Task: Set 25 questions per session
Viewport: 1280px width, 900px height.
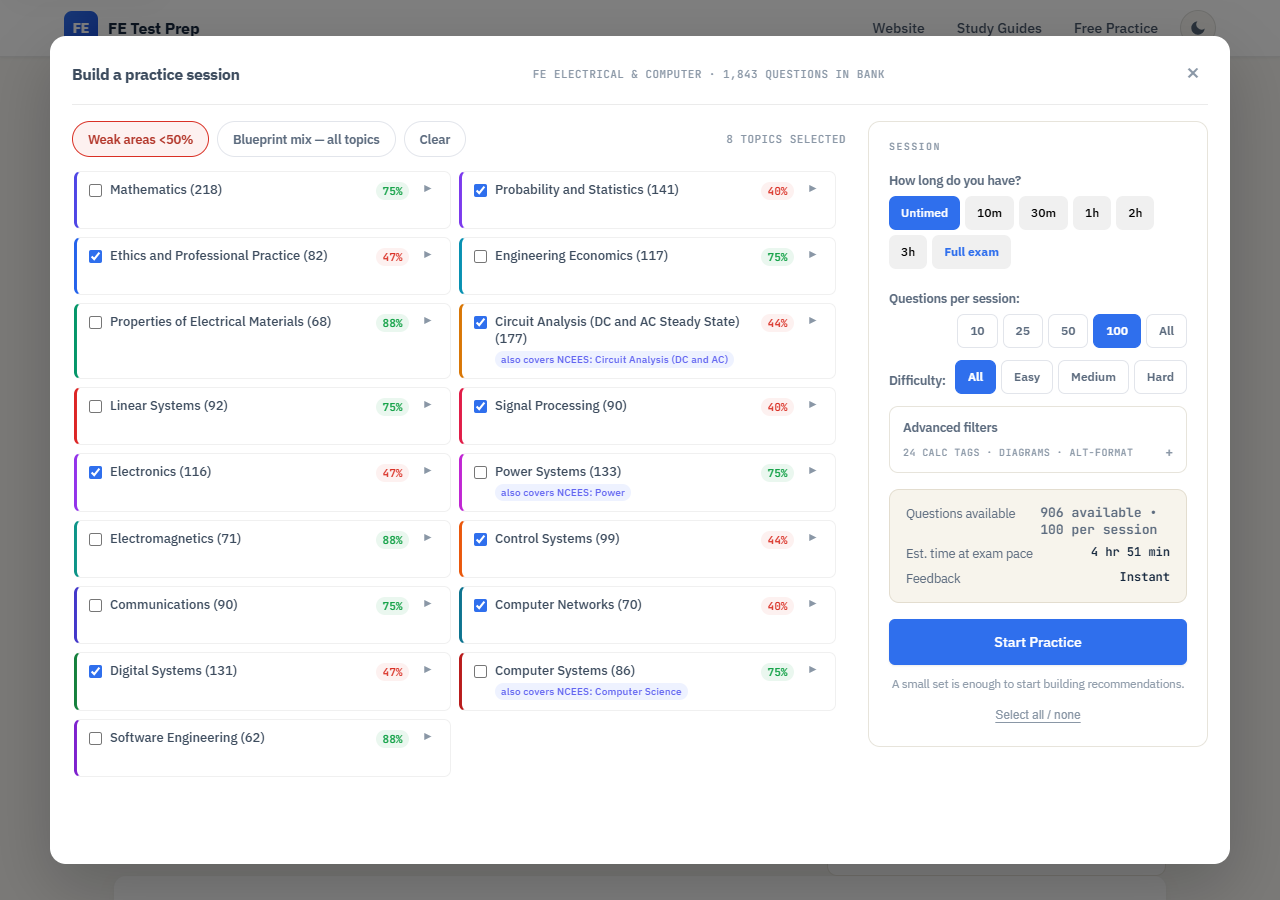Action: click(x=1023, y=331)
